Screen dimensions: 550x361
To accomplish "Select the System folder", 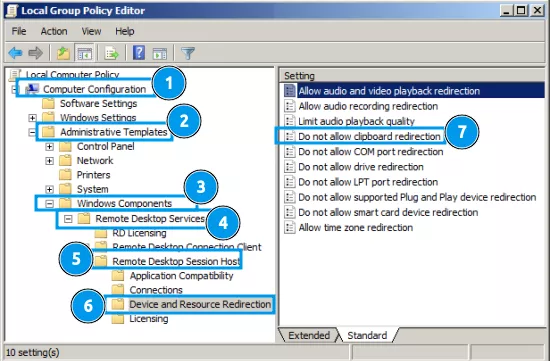I will 92,189.
